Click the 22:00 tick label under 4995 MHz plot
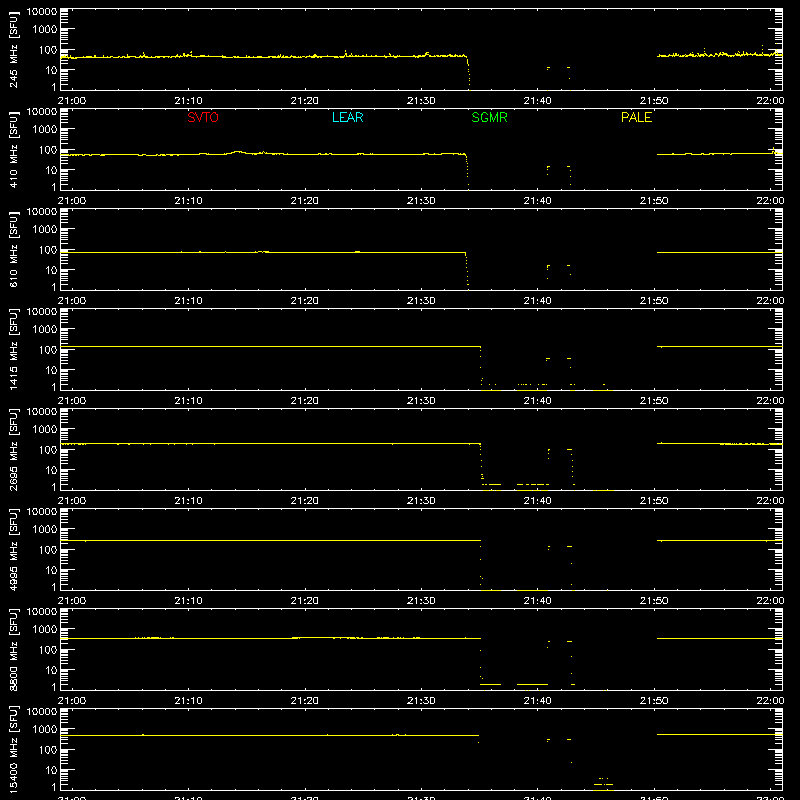The image size is (800, 800). click(x=770, y=601)
